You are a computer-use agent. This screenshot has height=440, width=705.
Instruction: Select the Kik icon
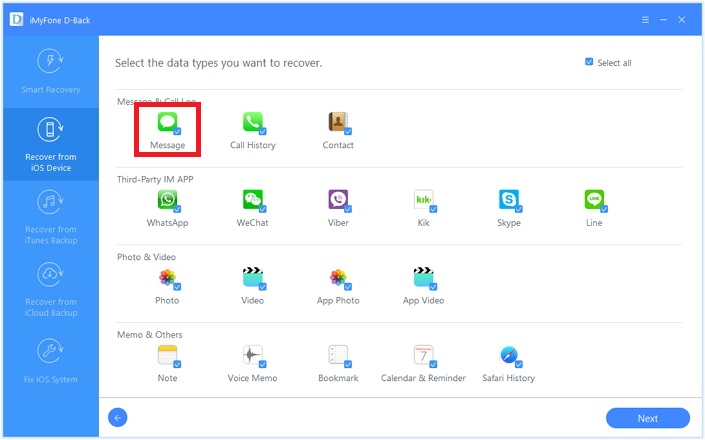424,200
